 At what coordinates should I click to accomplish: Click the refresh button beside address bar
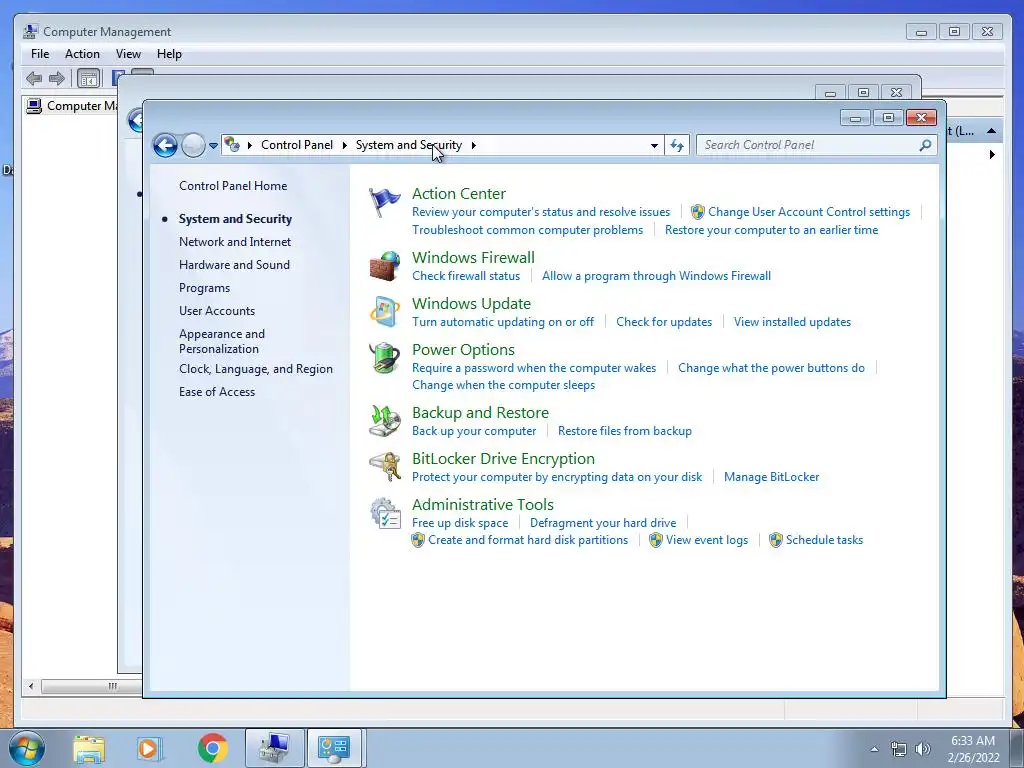[x=677, y=145]
